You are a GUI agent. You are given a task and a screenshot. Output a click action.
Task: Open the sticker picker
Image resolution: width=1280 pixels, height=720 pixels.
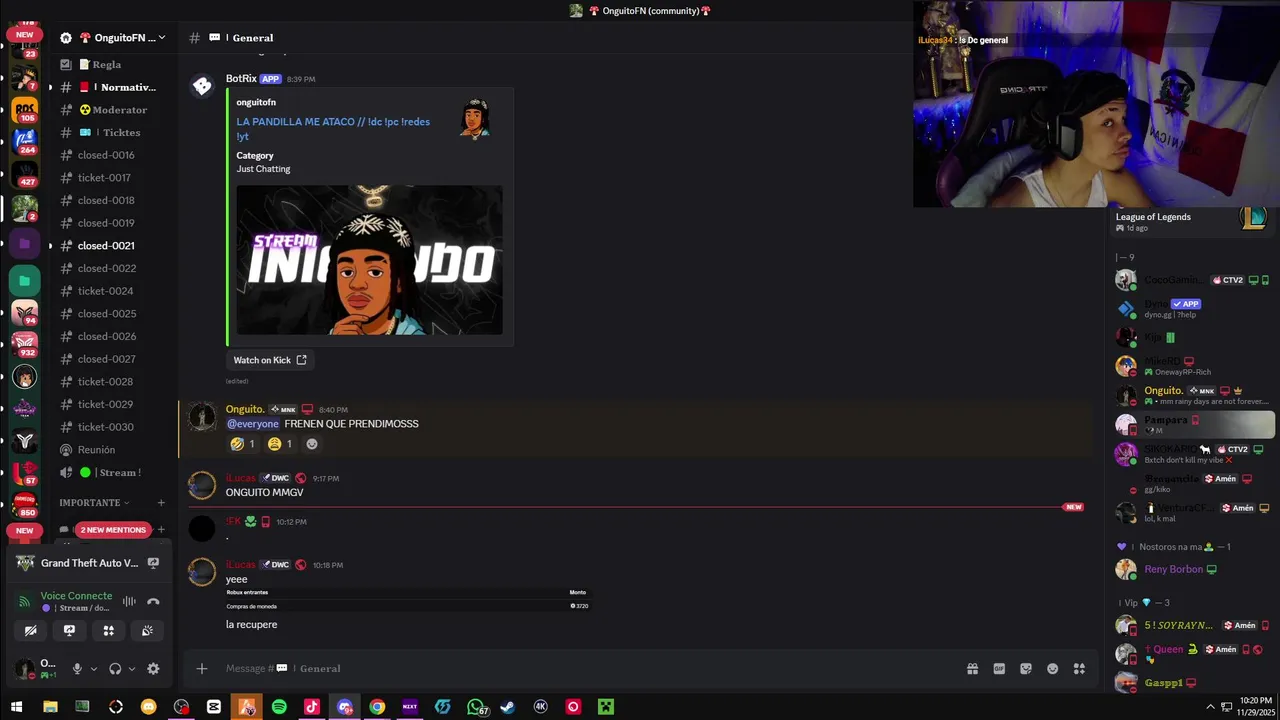[x=1026, y=669]
